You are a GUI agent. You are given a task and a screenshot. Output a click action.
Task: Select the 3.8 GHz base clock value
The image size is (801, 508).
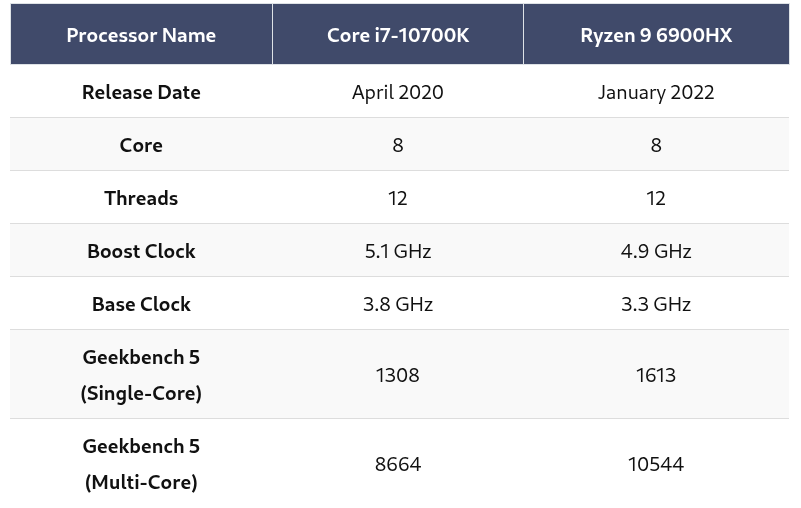(x=398, y=304)
